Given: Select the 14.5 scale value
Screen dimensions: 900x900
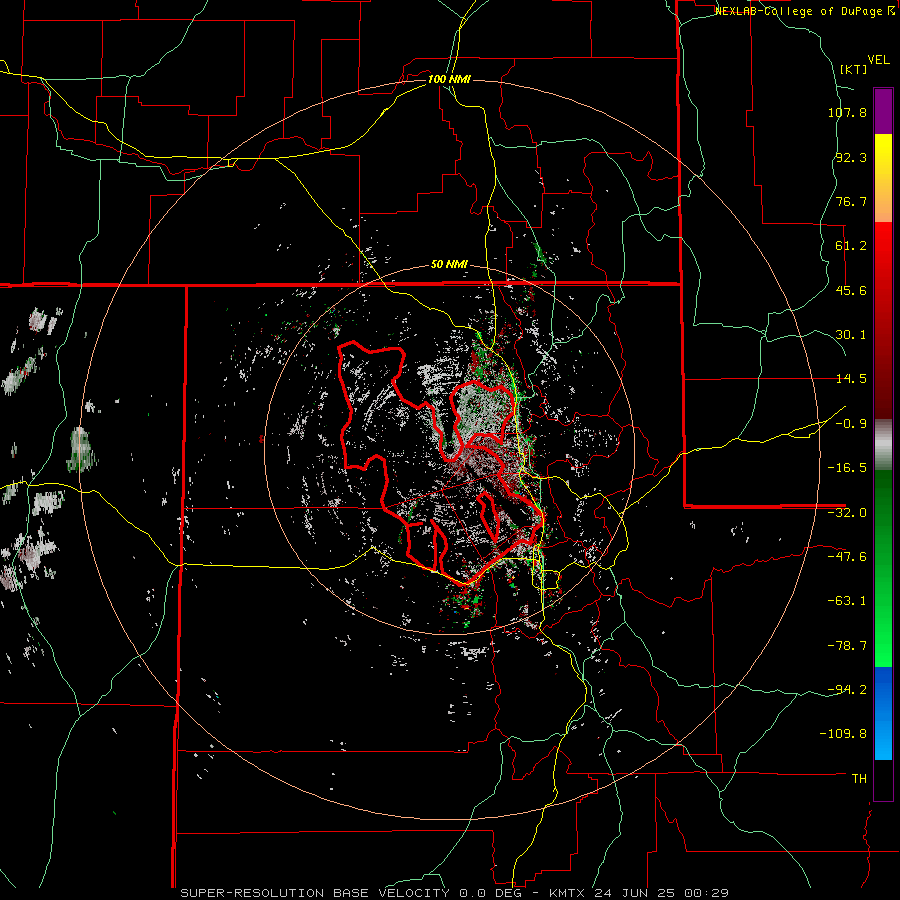Looking at the screenshot, I should (851, 379).
